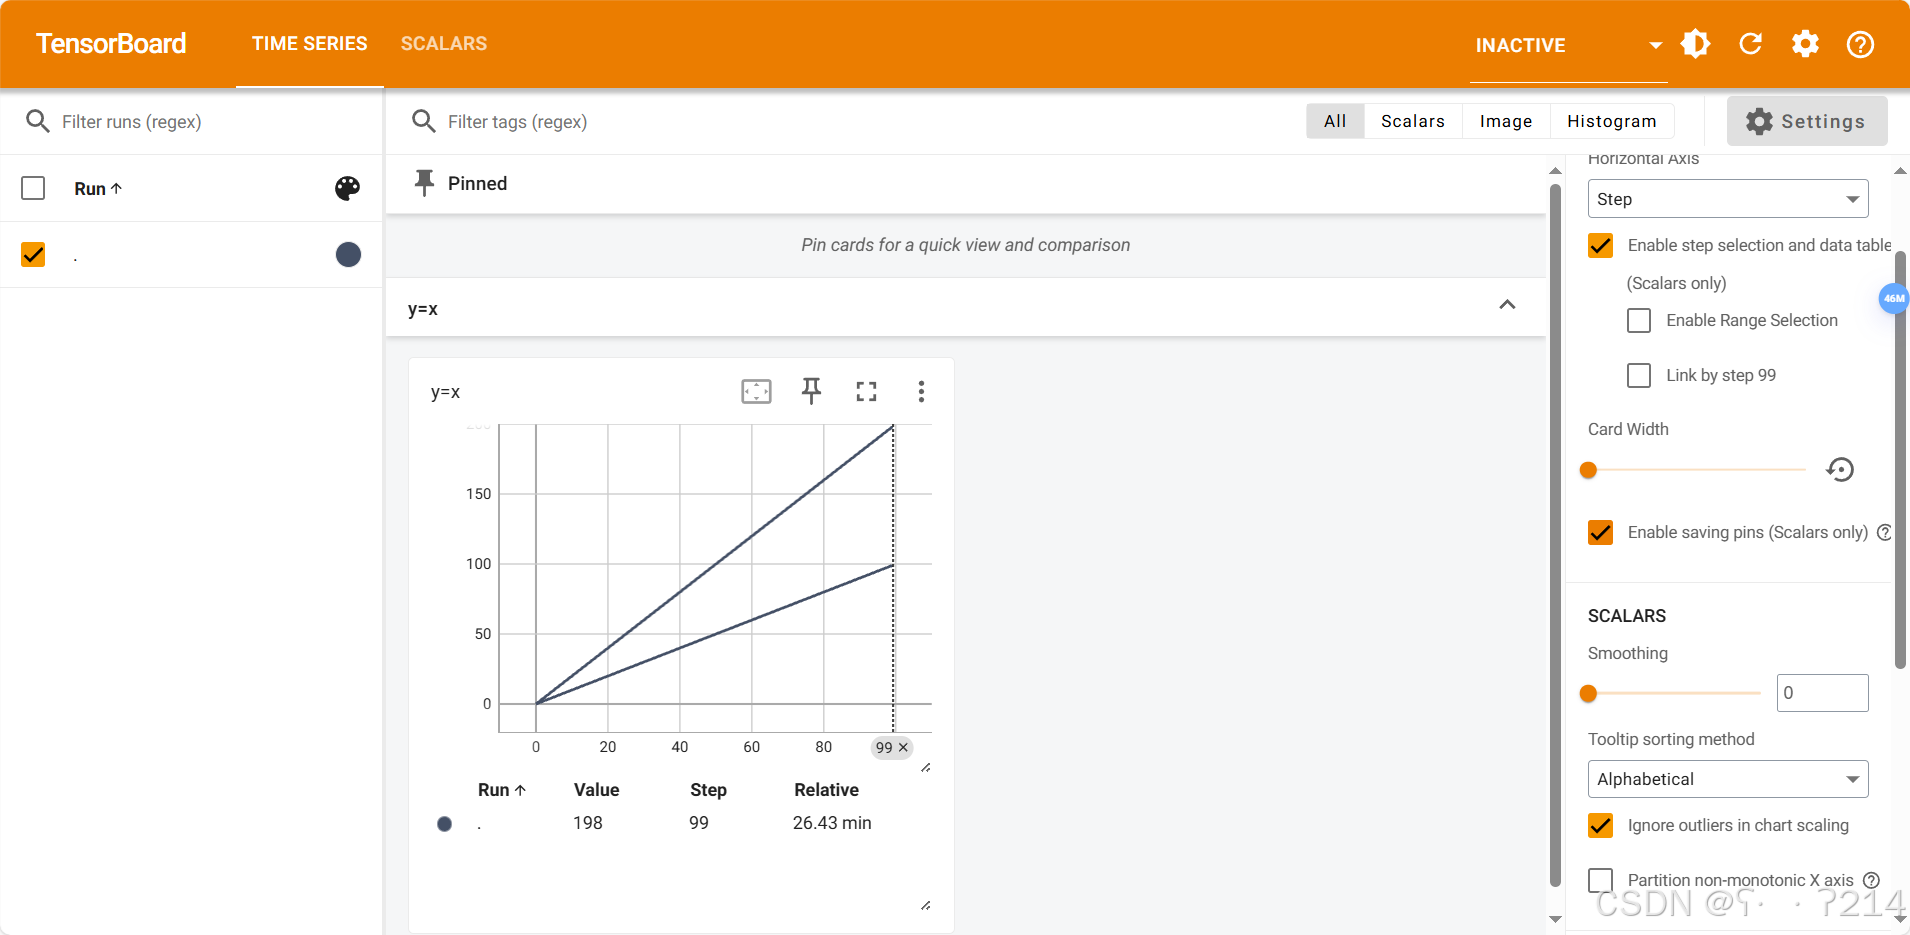Click help icon beside Partition non-monotonic X axis
The image size is (1910, 935).
point(1871,880)
